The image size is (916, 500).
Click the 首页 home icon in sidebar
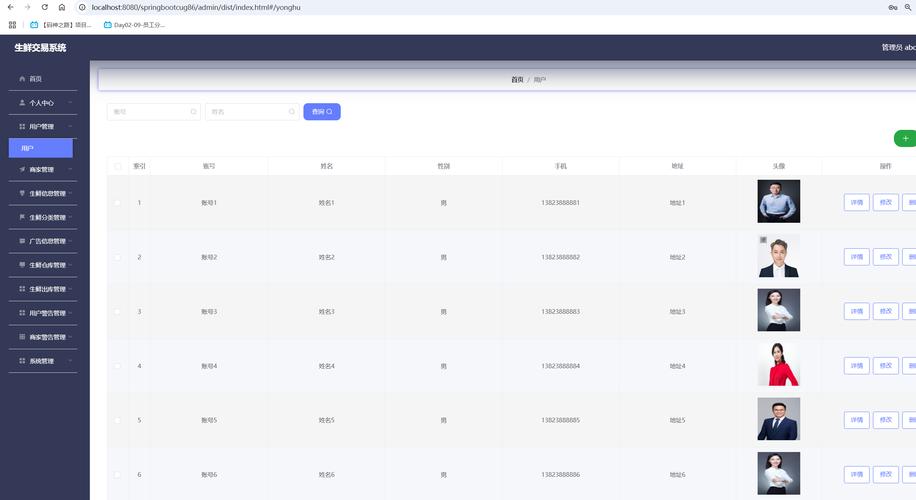coord(22,79)
